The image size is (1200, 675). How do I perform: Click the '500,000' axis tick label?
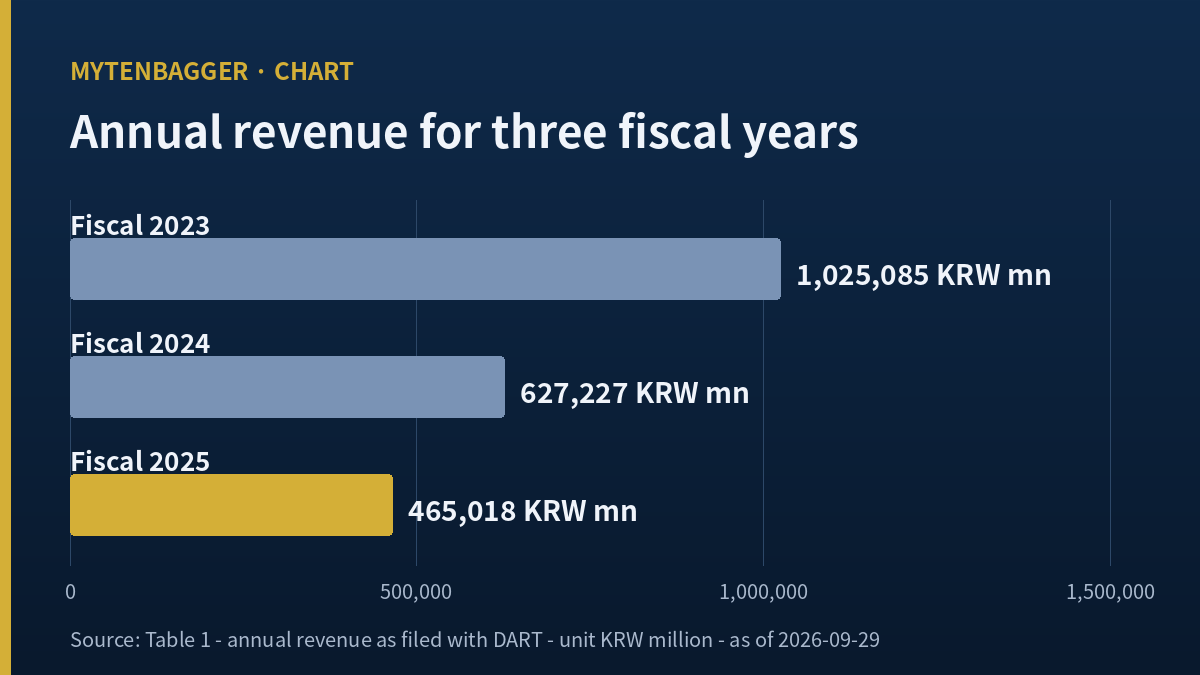416,592
